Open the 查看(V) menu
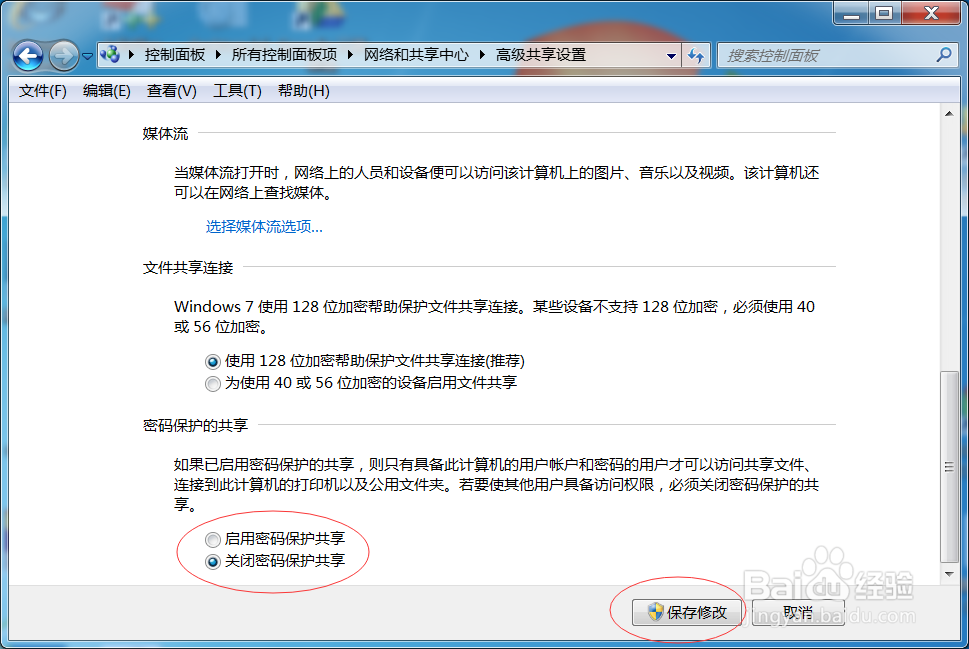Screen dimensions: 969x649 (171, 91)
